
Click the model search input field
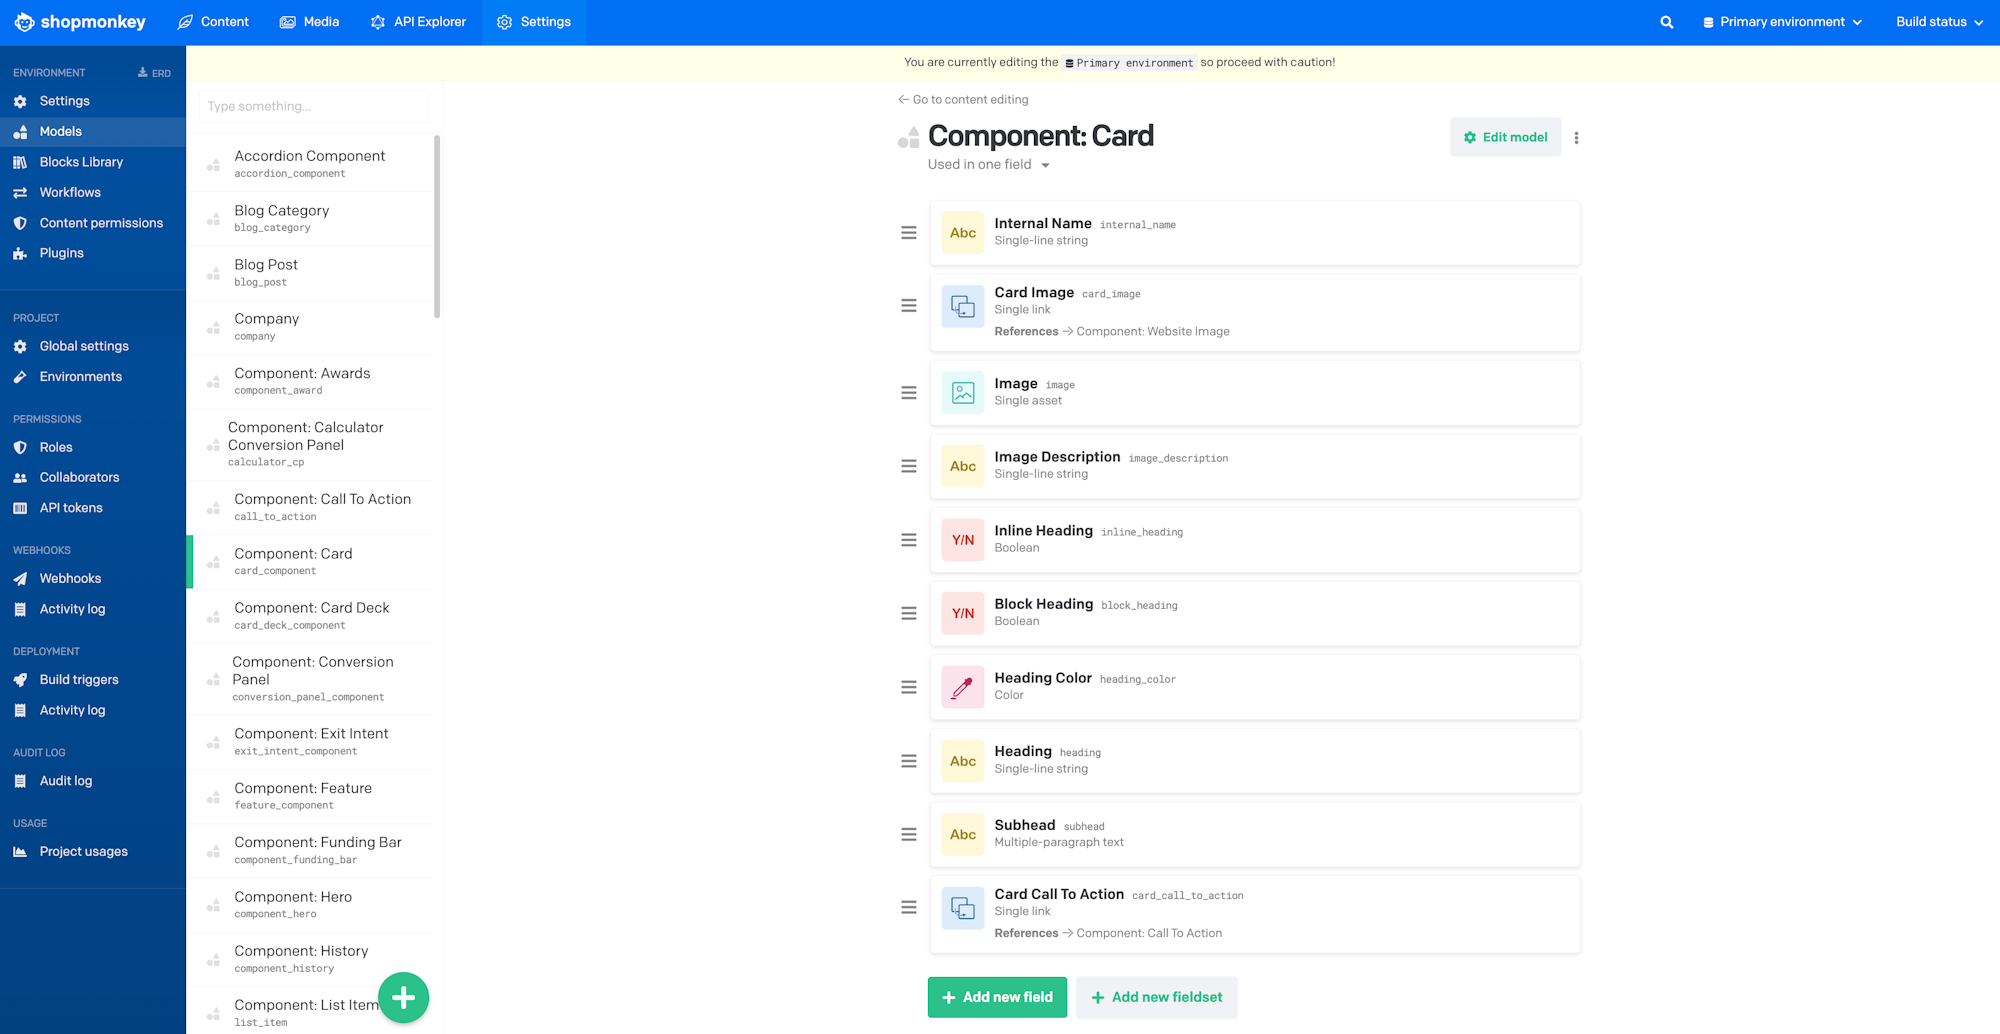click(x=313, y=106)
